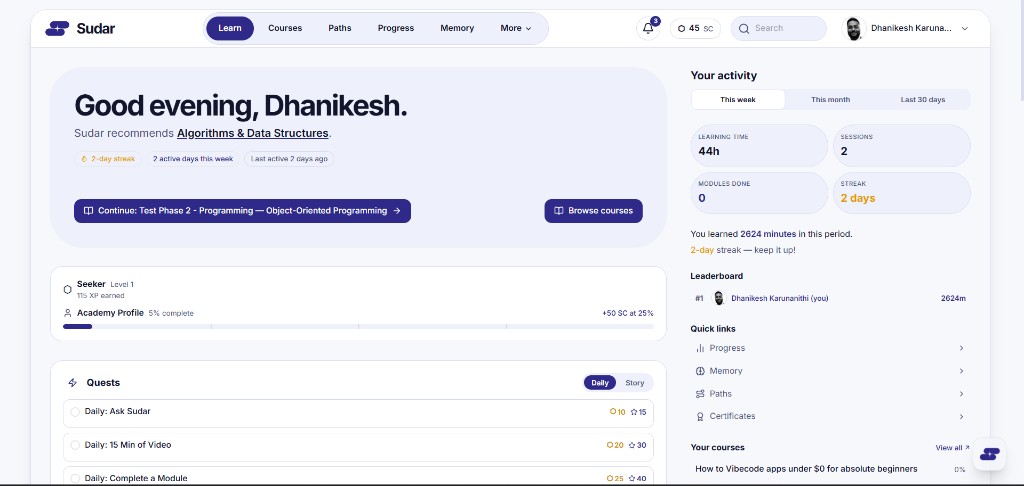This screenshot has height=486, width=1024.
Task: Open the Paths nav tab
Action: pos(340,28)
